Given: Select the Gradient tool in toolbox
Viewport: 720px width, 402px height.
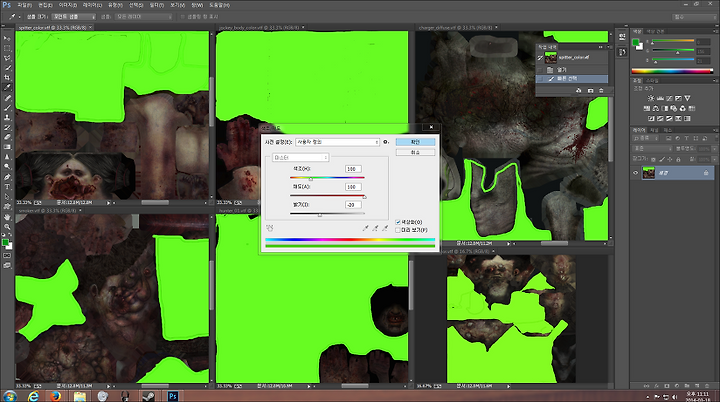Looking at the screenshot, I should (7, 147).
